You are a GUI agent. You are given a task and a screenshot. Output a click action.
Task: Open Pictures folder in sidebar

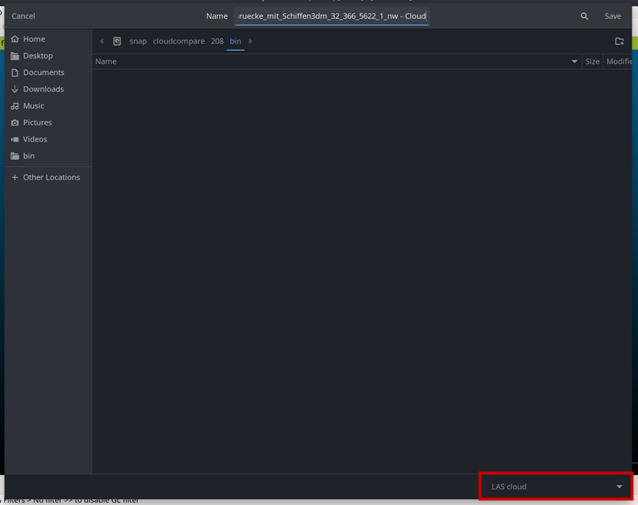pyautogui.click(x=37, y=122)
